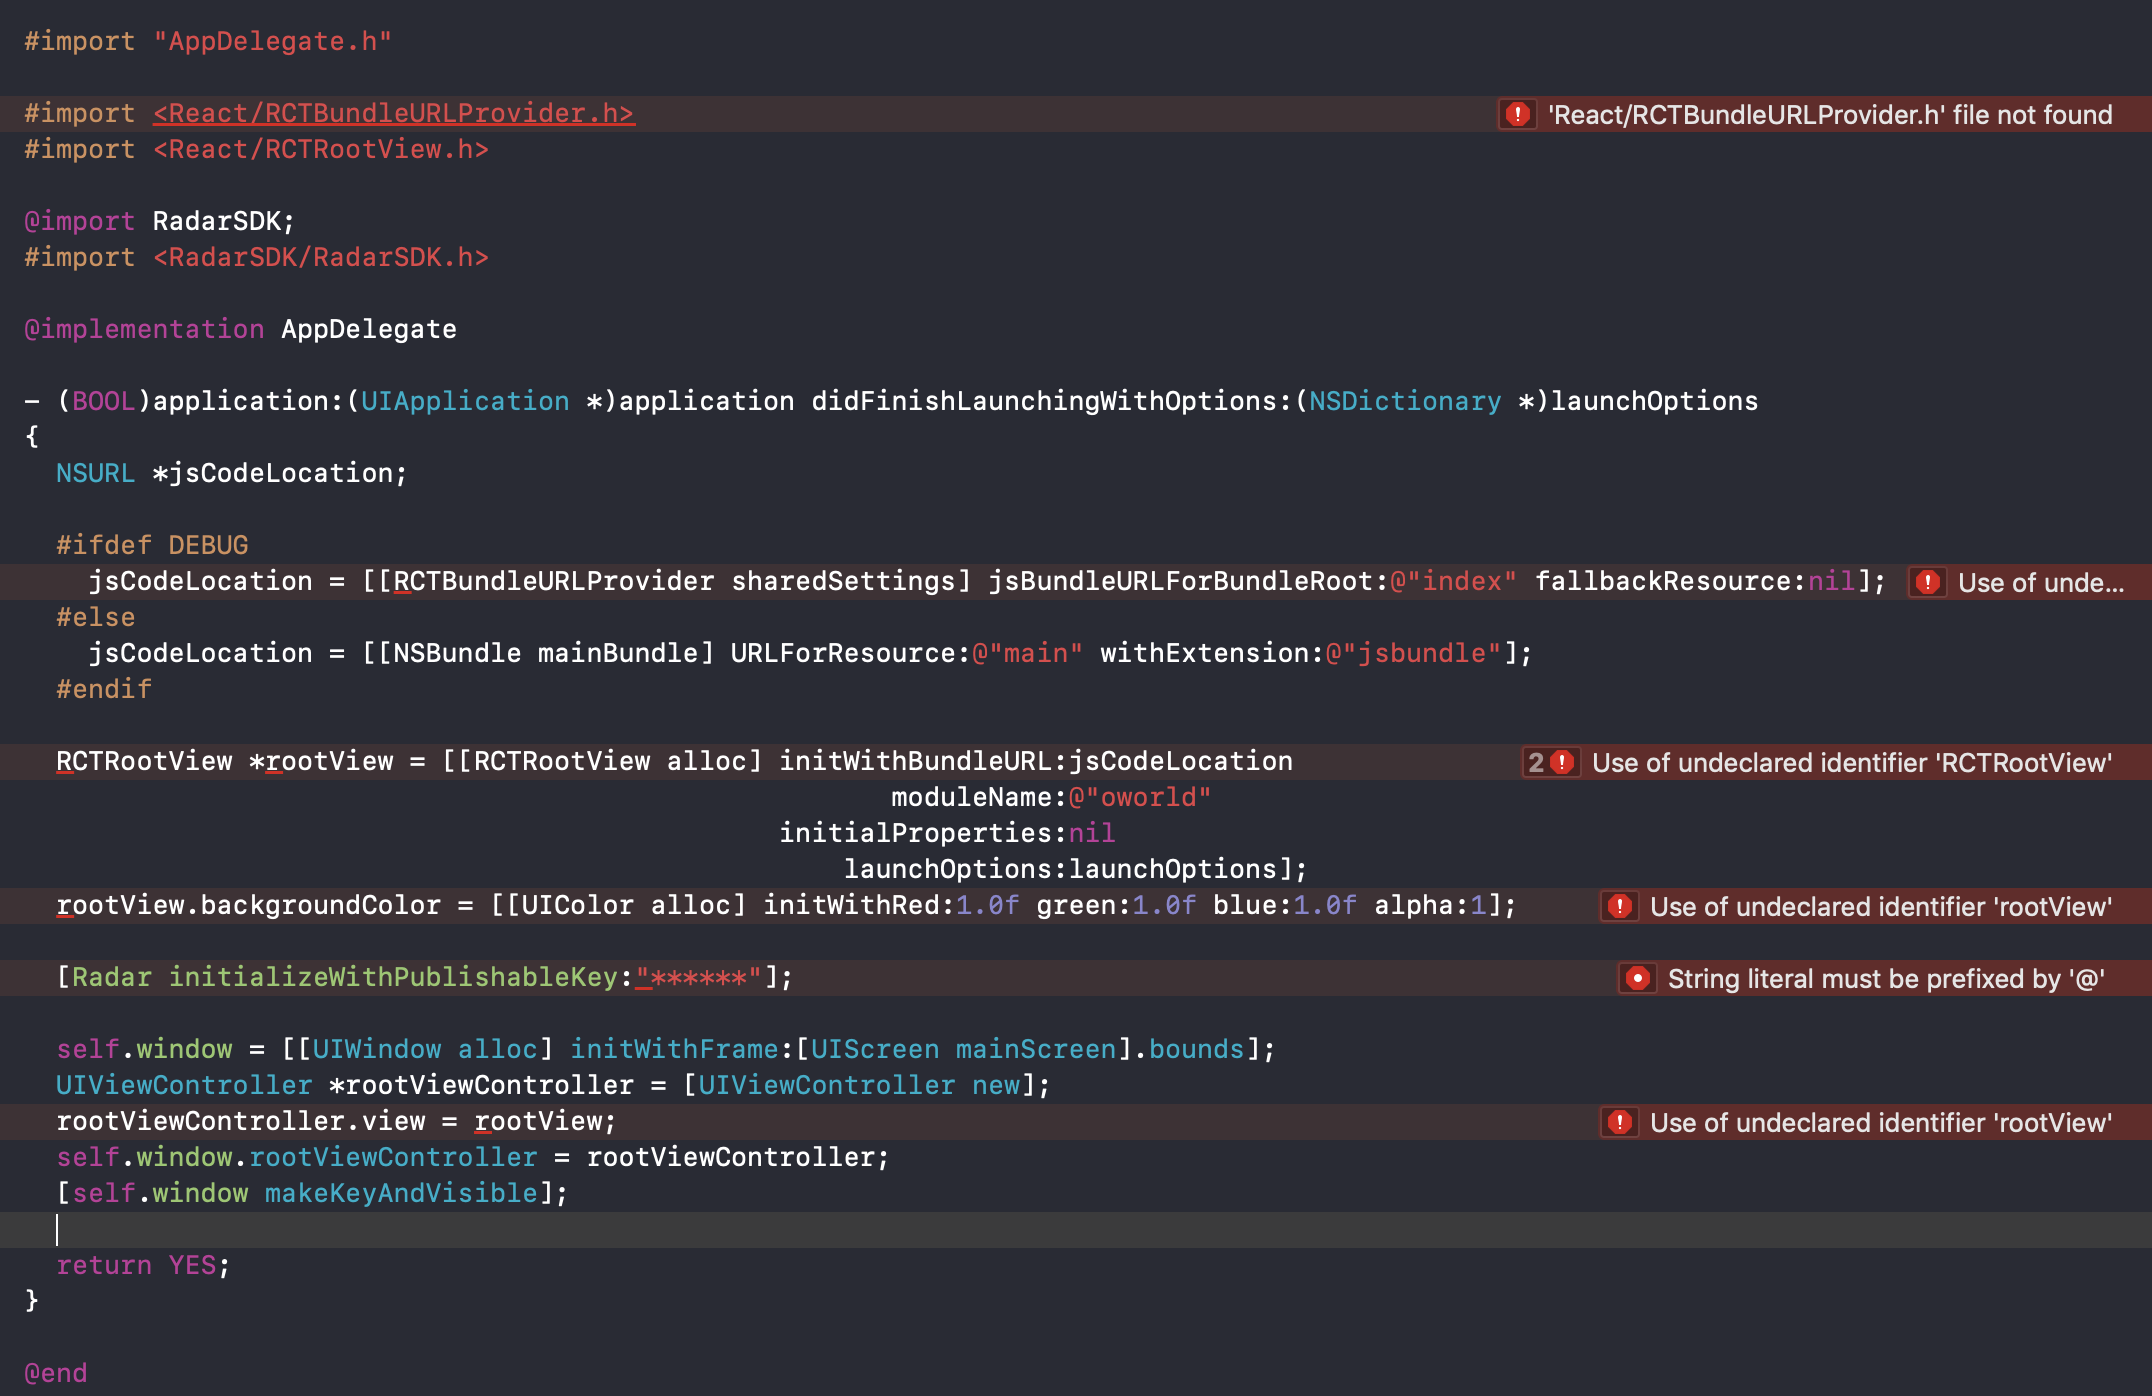The height and width of the screenshot is (1396, 2152).
Task: Click error icon on rootView.backgroundColor line
Action: tap(1619, 906)
